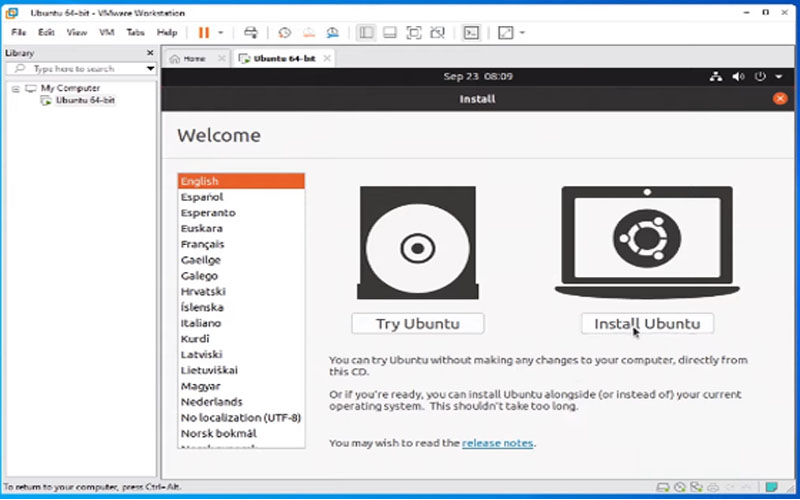
Task: Open the View menu
Action: (x=77, y=33)
